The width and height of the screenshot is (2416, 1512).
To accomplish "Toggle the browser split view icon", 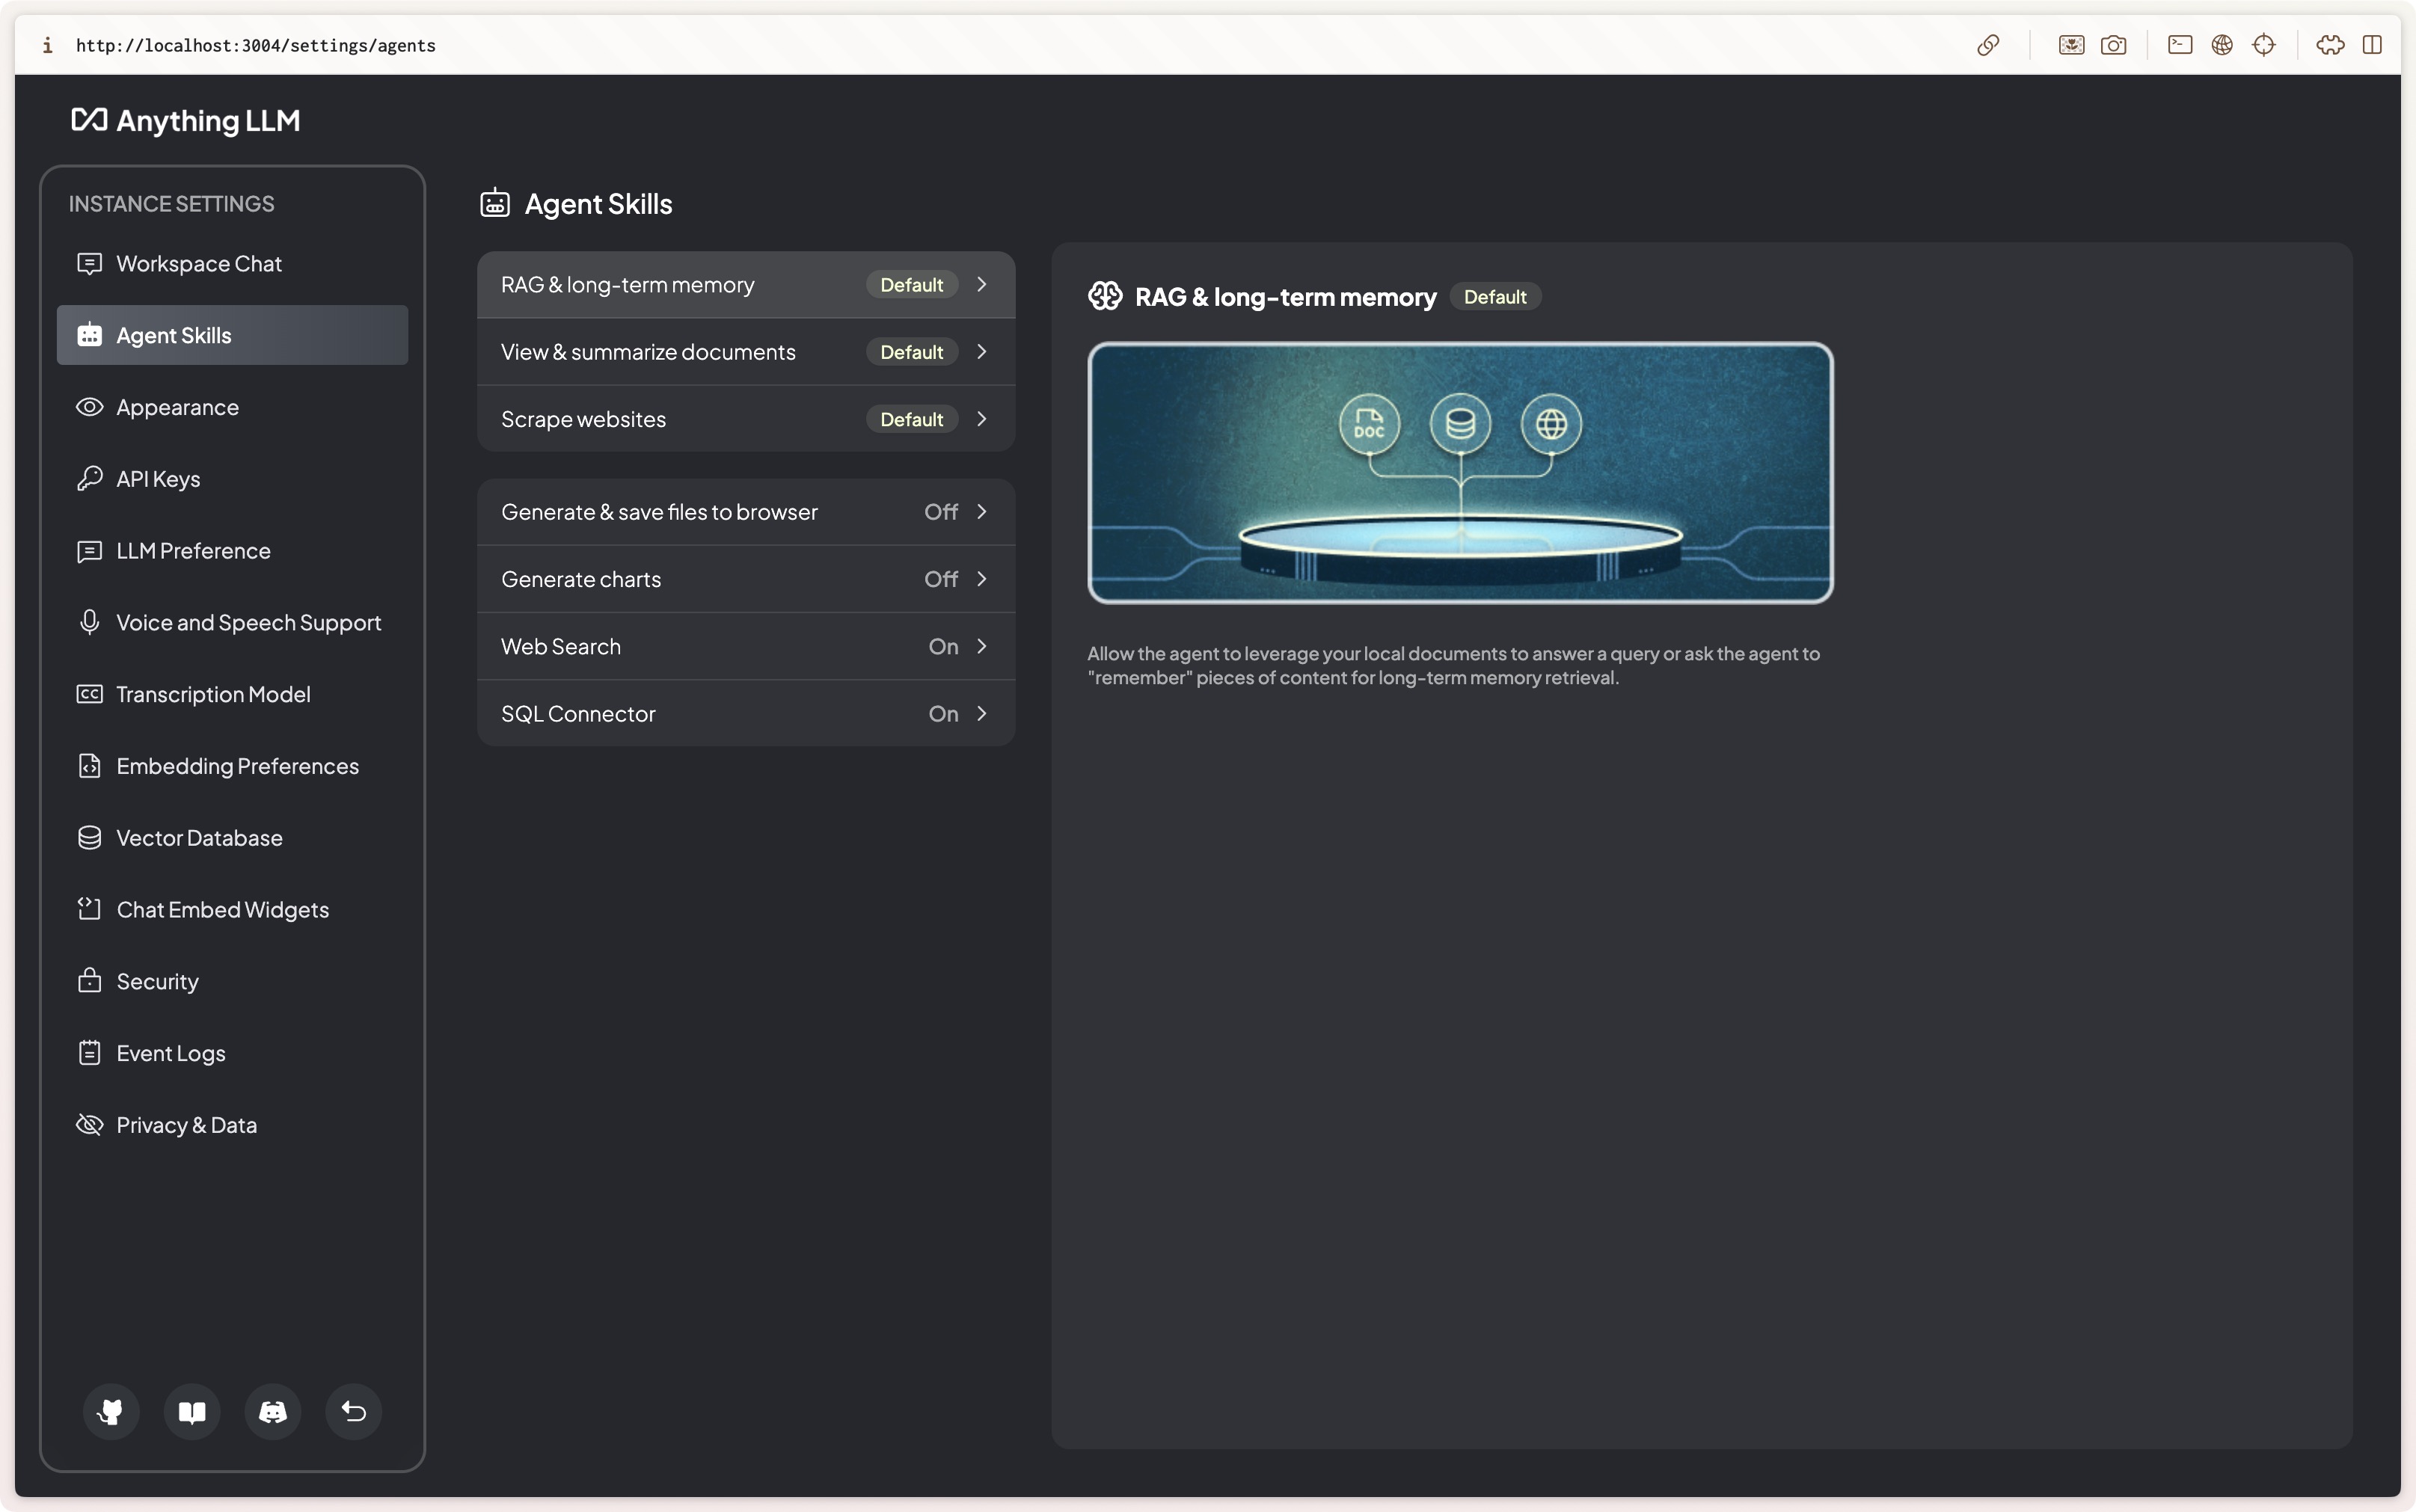I will 2372,45.
